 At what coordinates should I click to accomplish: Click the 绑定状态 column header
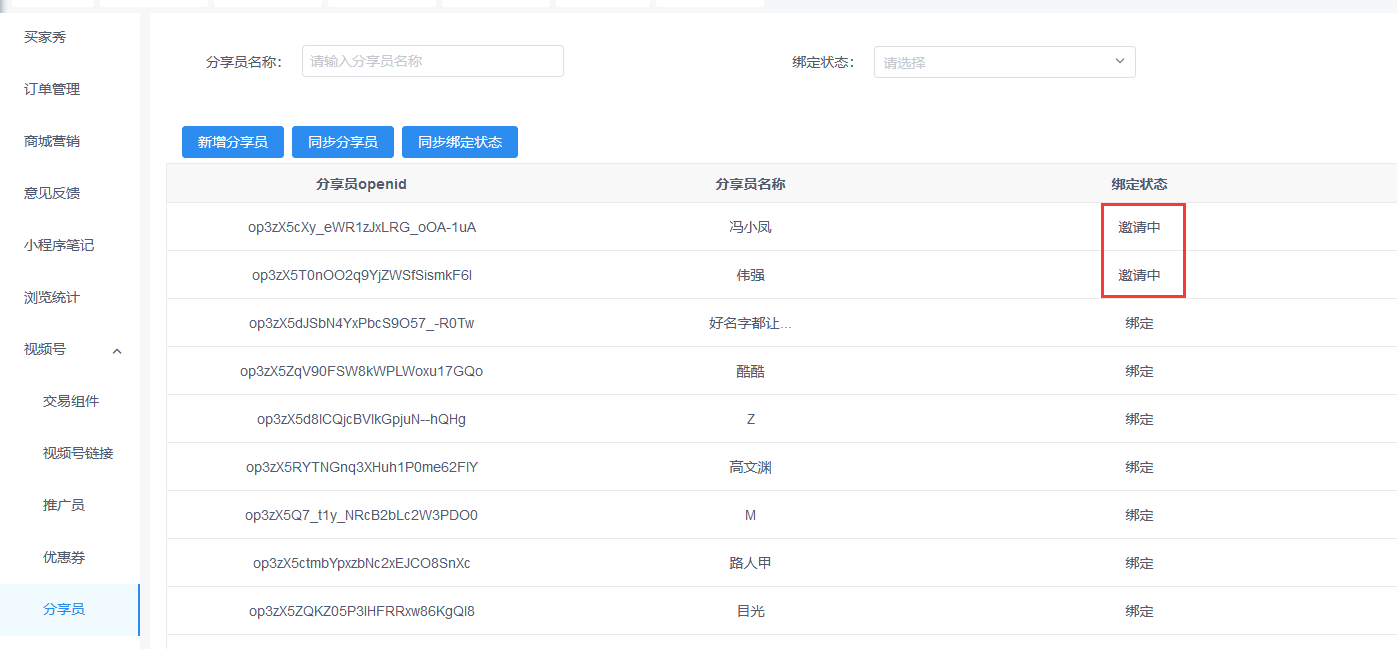[1140, 184]
